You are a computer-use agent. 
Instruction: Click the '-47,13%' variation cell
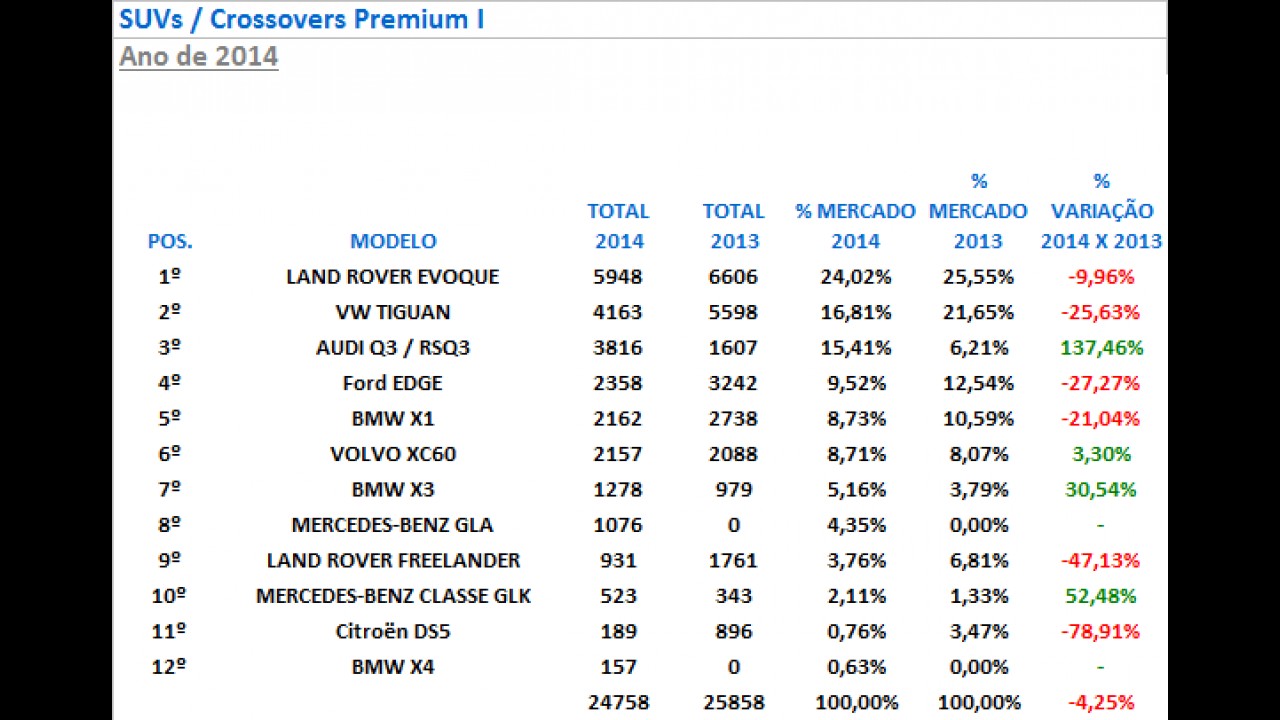pos(1101,561)
